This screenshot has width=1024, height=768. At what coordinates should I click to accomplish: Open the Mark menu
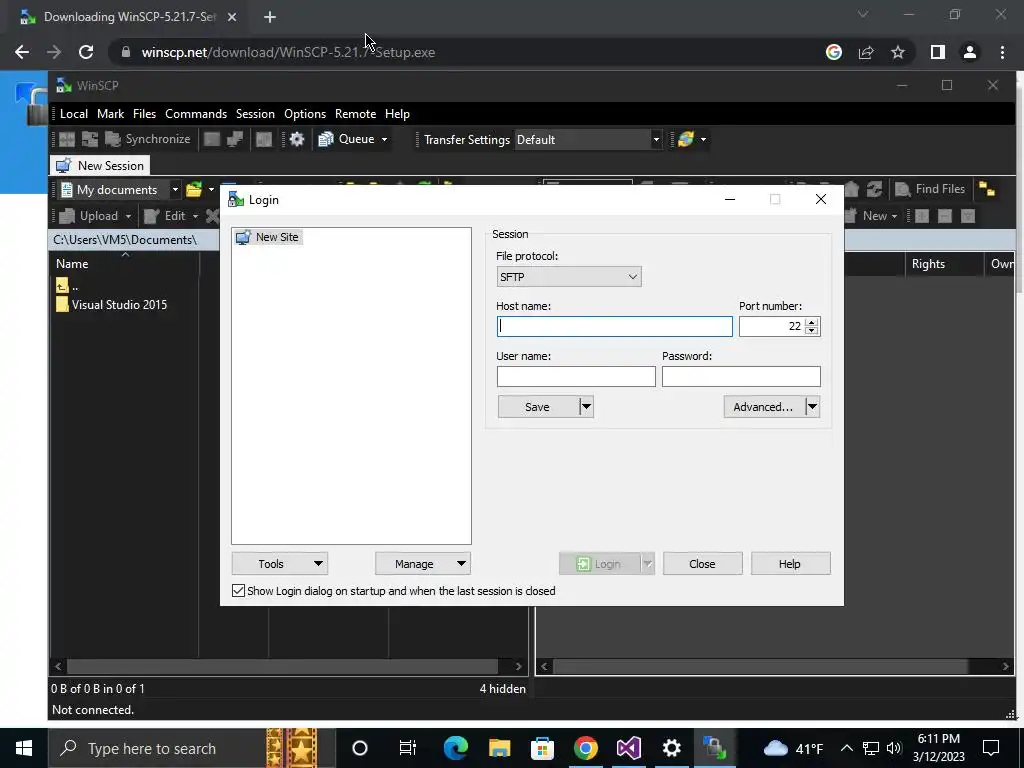click(110, 114)
